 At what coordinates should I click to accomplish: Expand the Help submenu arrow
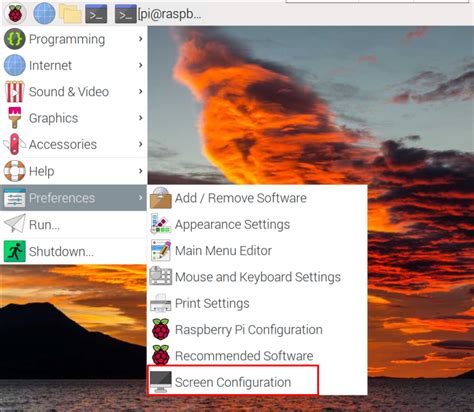point(140,171)
